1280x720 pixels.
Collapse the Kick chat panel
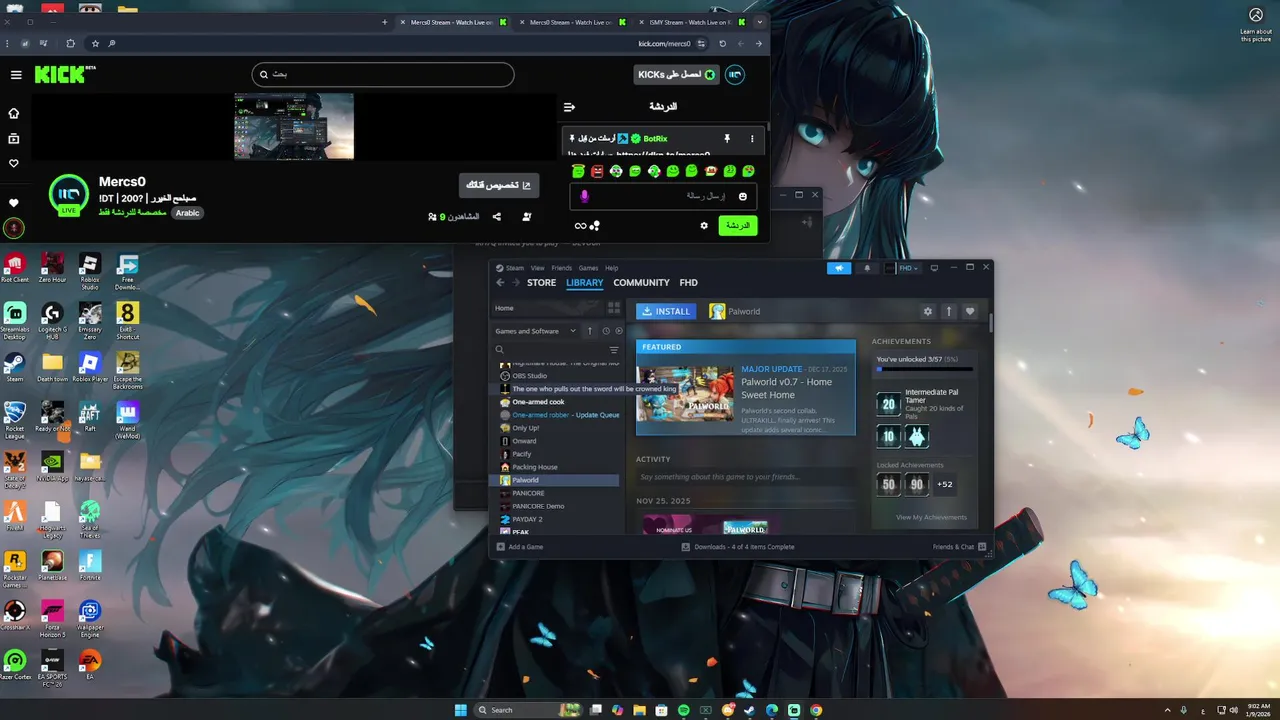tap(569, 107)
